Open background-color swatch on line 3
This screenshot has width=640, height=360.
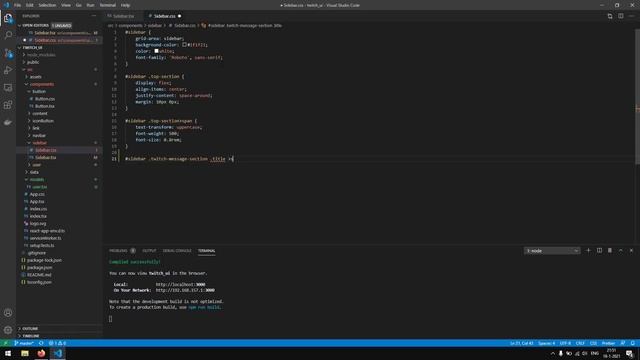click(x=184, y=45)
